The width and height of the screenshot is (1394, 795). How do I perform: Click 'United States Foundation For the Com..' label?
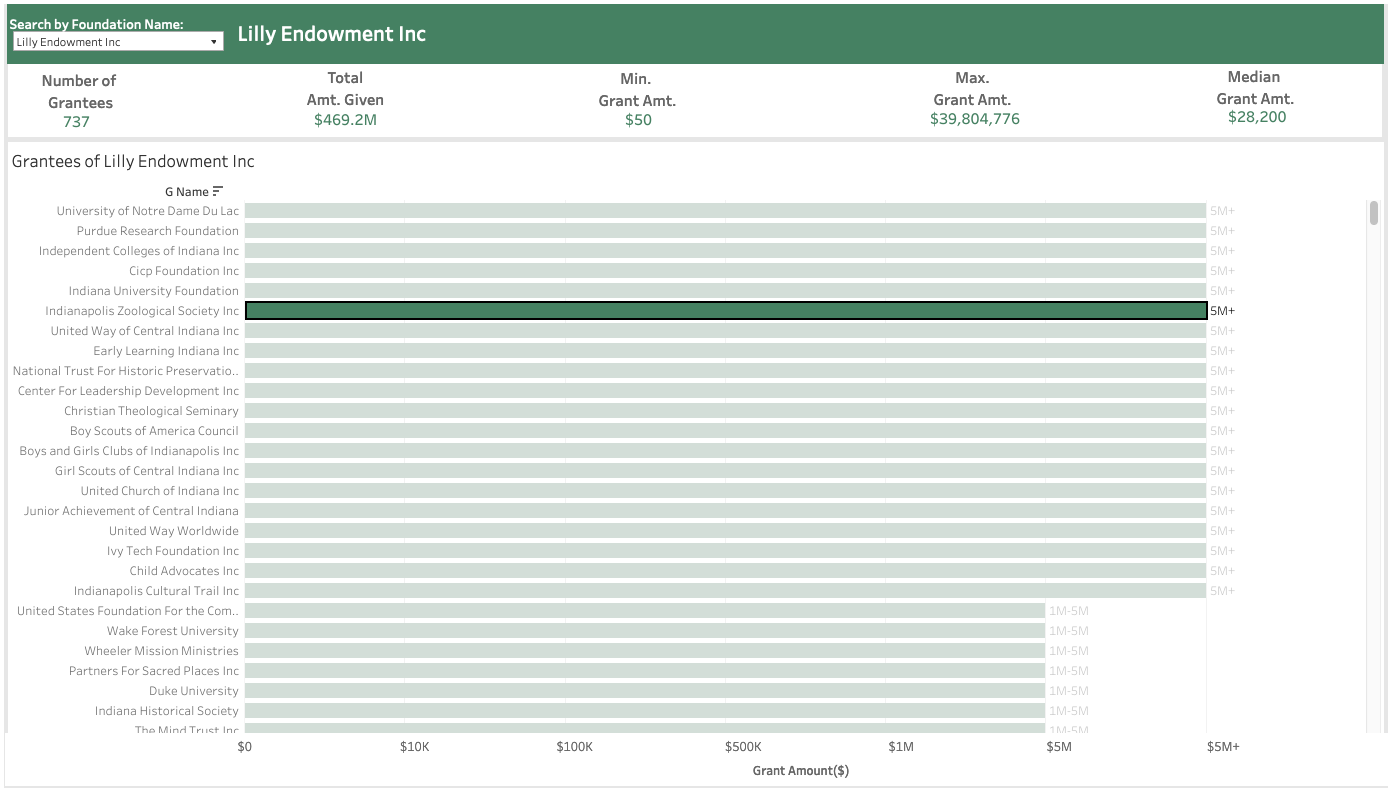128,611
